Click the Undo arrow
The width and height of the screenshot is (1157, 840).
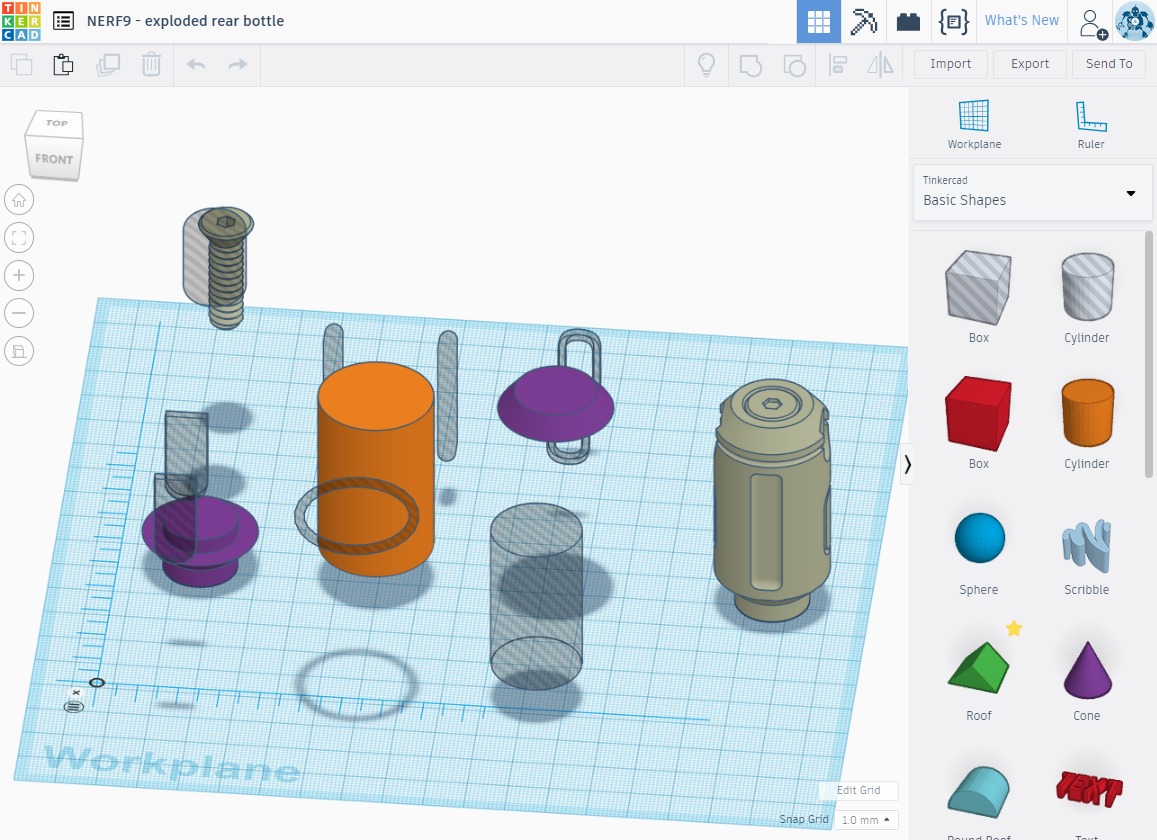point(196,65)
